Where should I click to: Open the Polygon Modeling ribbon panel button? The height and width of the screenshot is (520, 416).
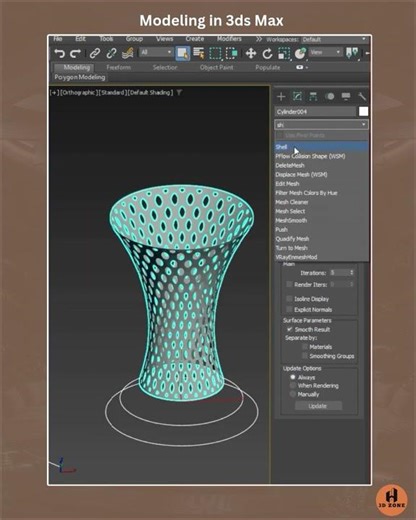(x=80, y=77)
